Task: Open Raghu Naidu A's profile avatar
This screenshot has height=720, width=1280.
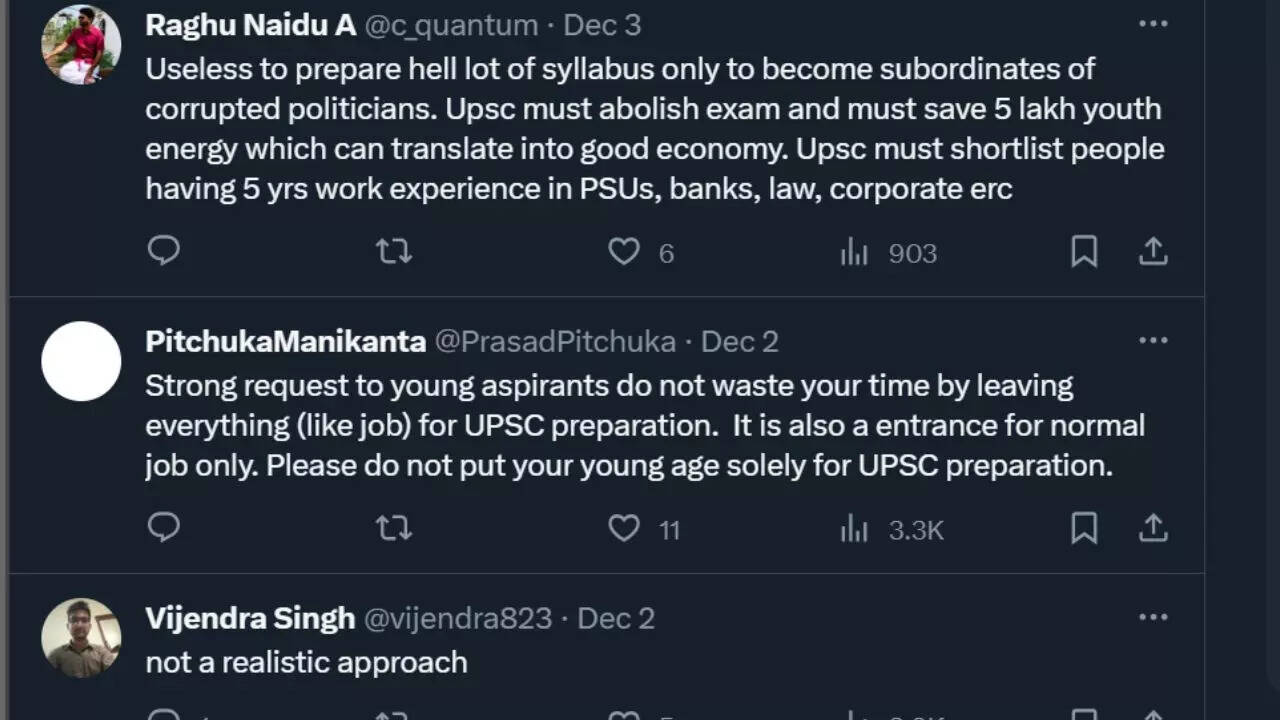Action: pos(81,44)
